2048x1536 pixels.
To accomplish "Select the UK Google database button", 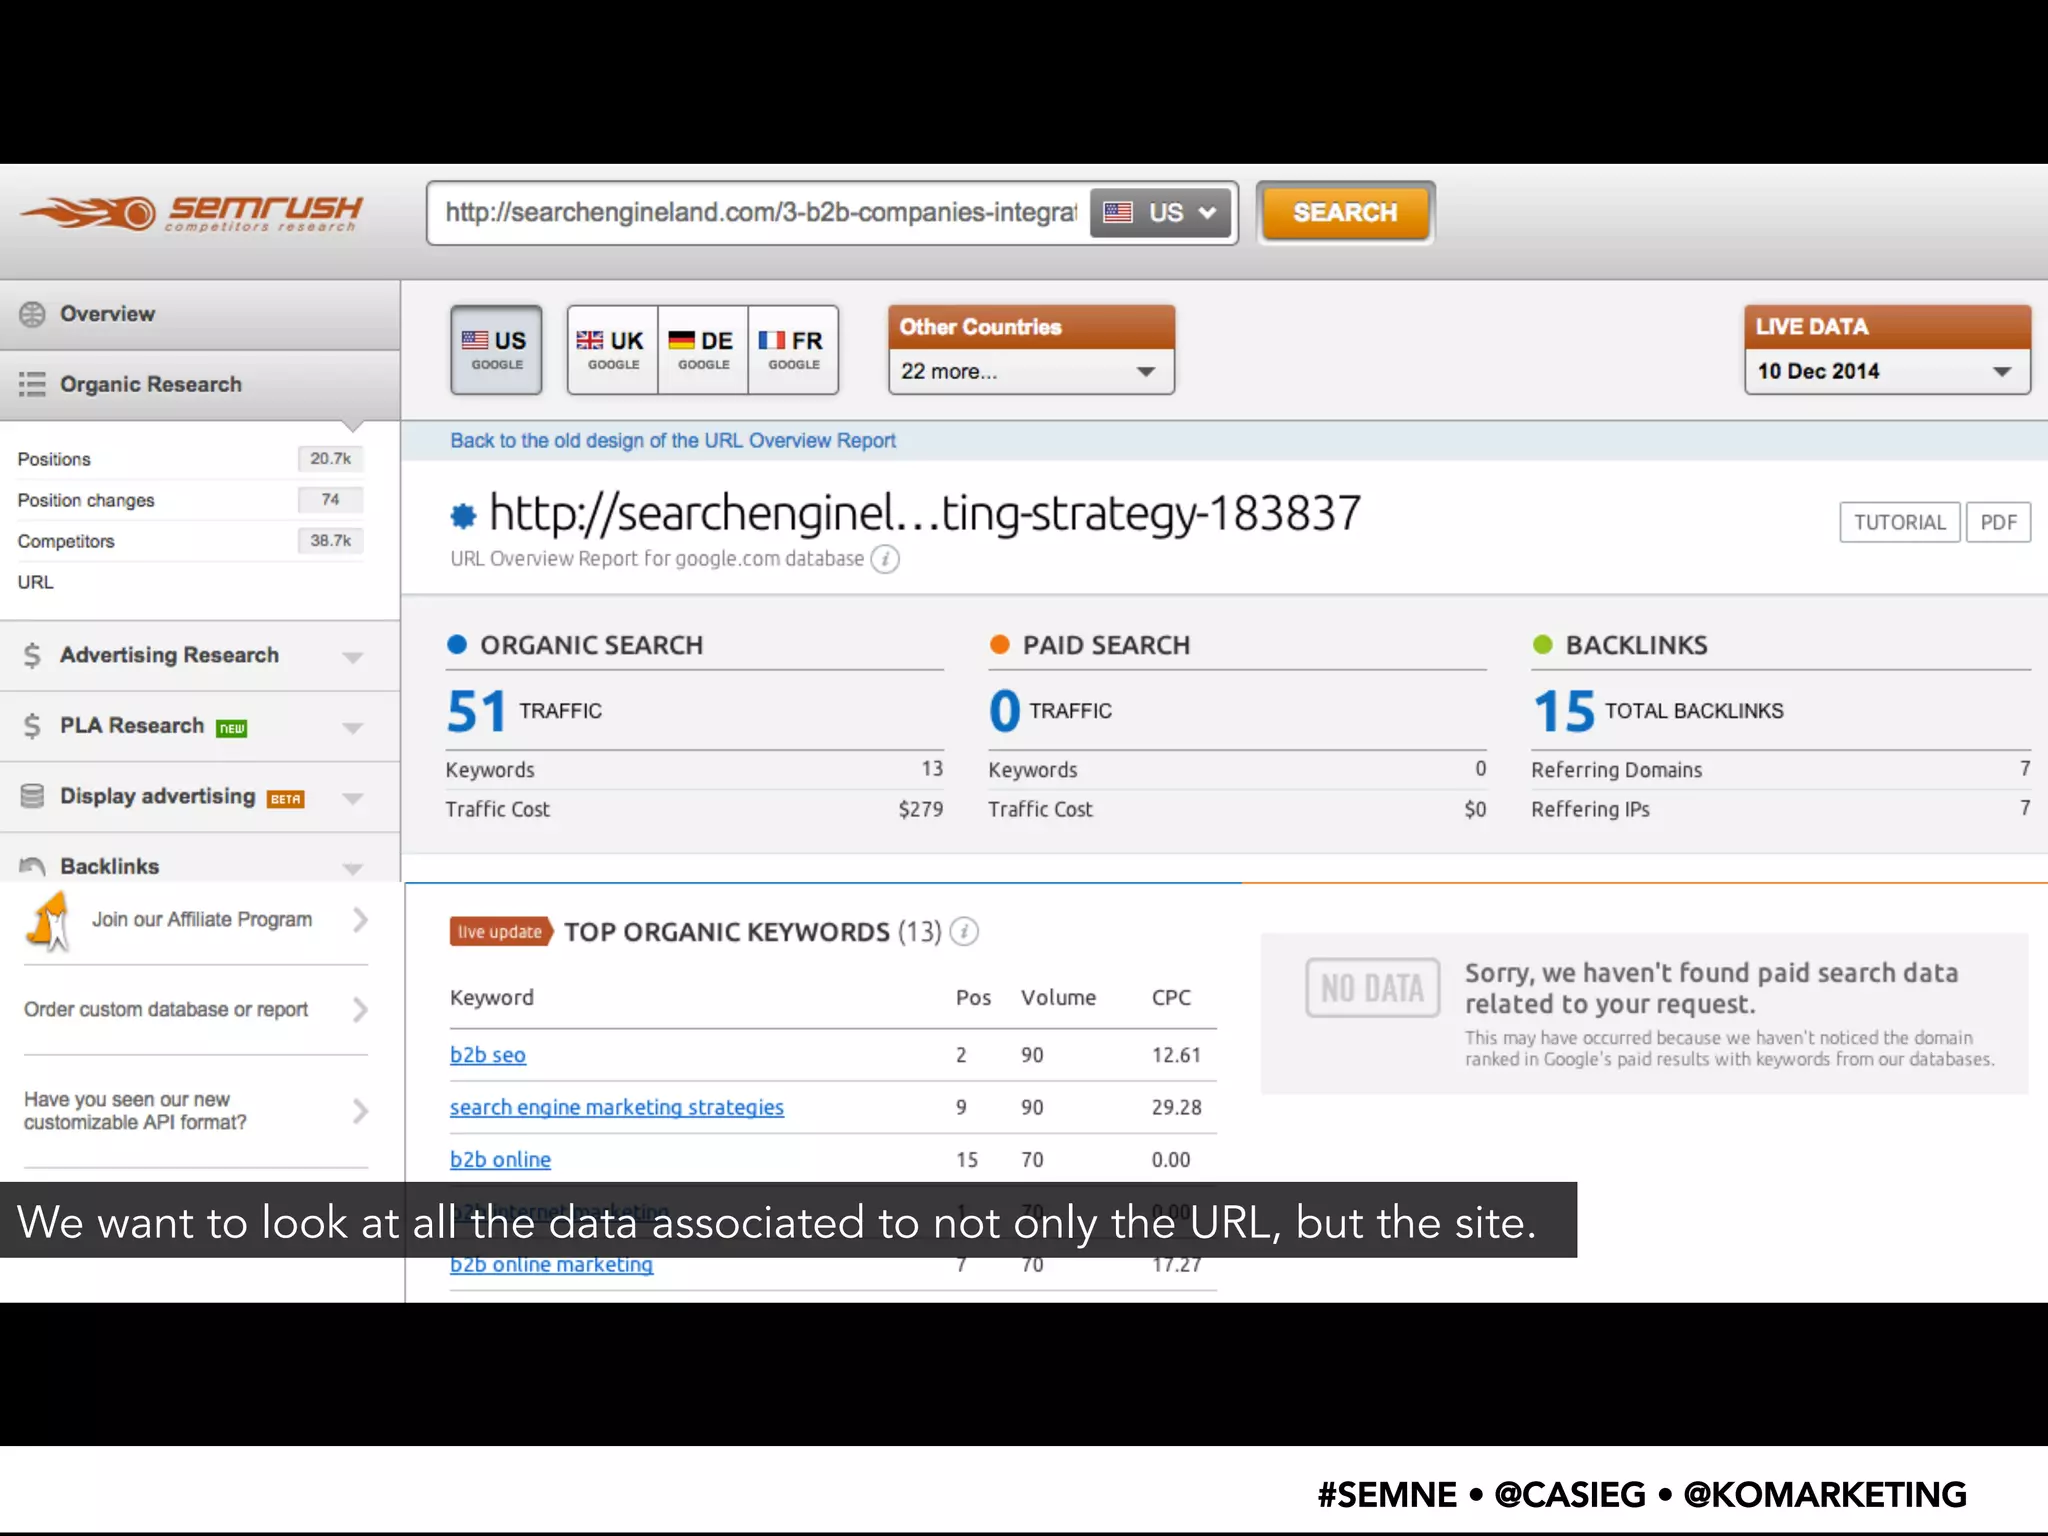I will [612, 350].
